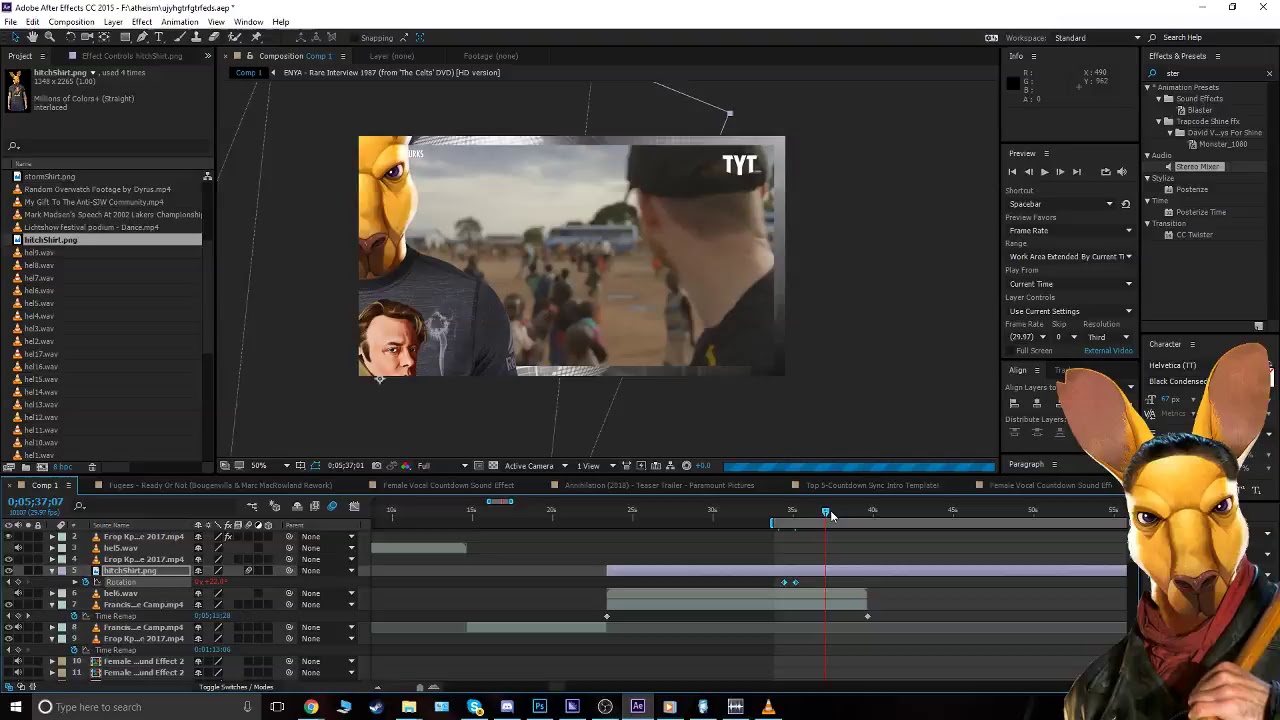Mute audio of layer 10 Female sound effect

pos(18,661)
